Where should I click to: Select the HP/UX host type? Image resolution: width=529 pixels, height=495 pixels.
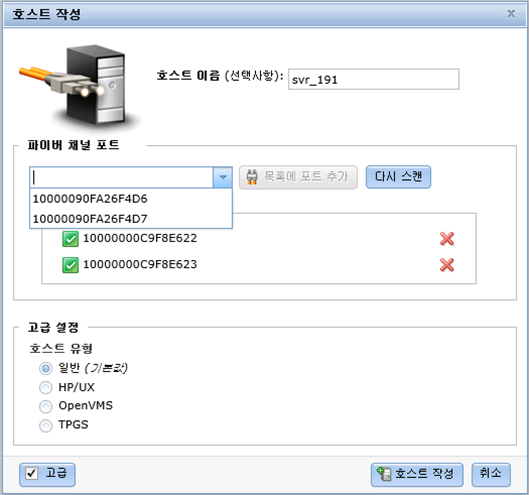[46, 387]
